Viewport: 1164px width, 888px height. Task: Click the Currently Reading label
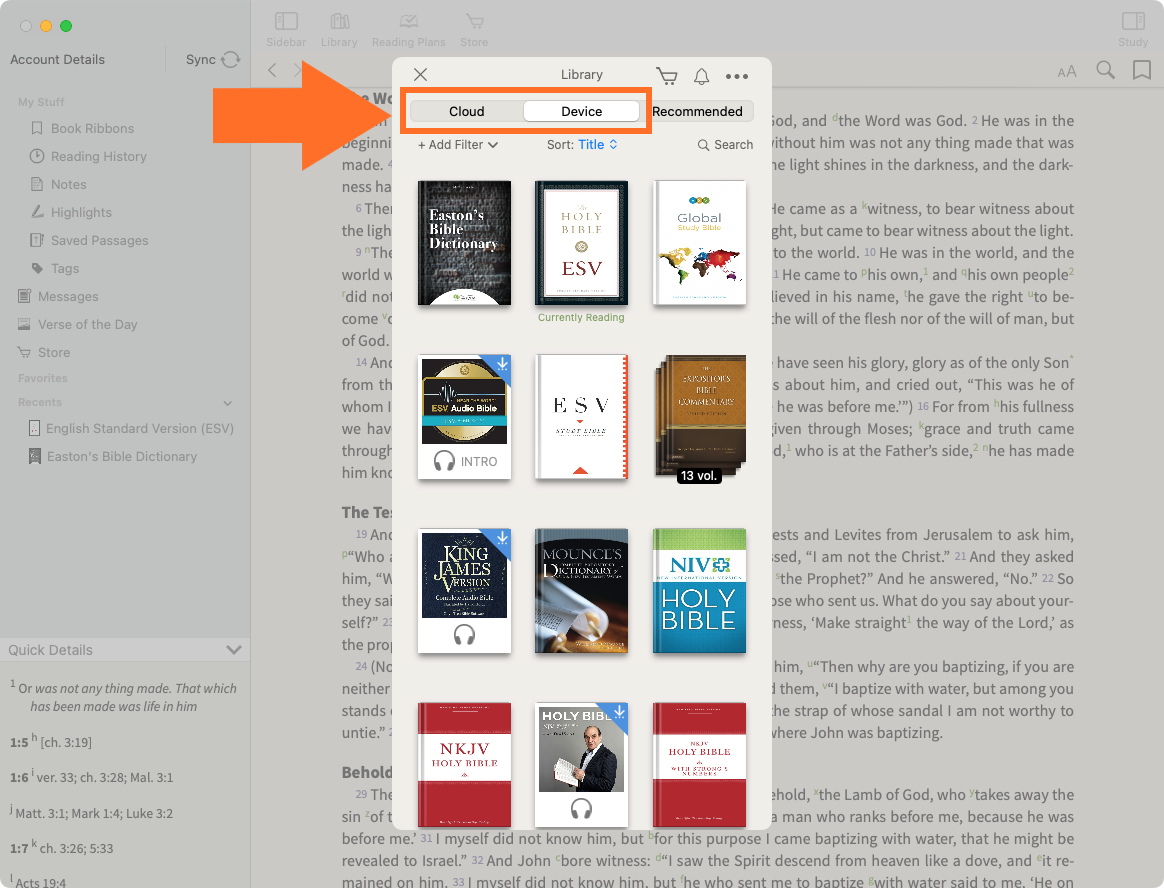pyautogui.click(x=581, y=317)
